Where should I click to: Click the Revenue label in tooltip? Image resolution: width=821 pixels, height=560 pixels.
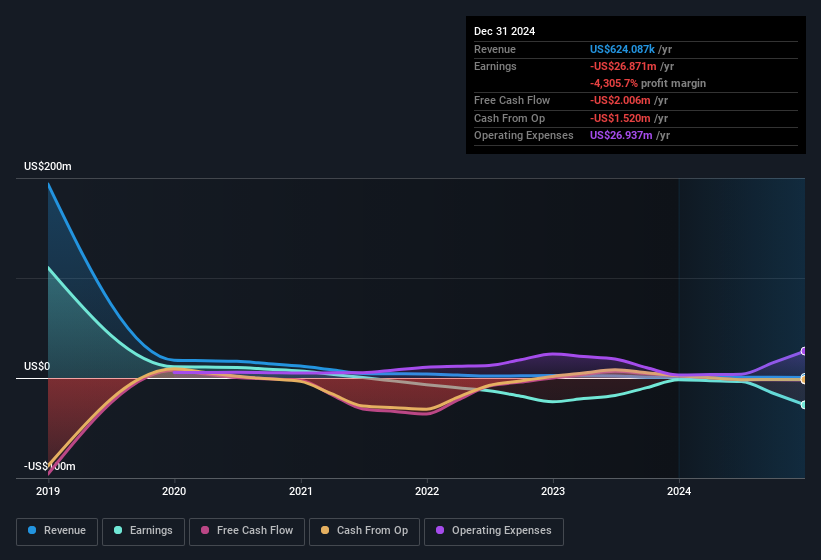click(495, 49)
